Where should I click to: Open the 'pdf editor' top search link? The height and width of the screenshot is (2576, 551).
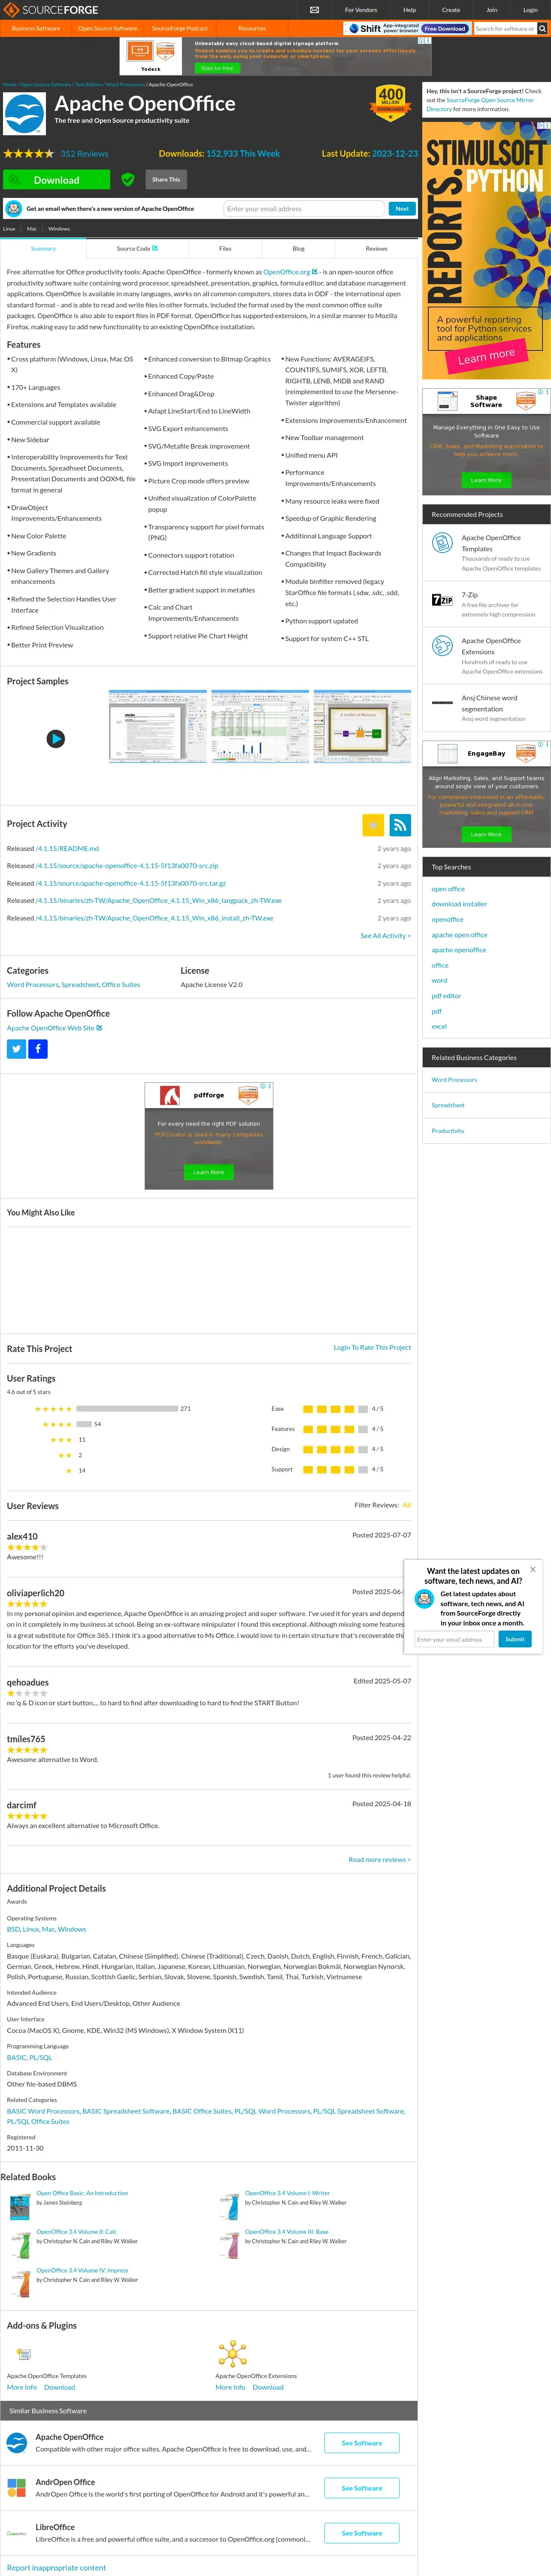tap(446, 996)
